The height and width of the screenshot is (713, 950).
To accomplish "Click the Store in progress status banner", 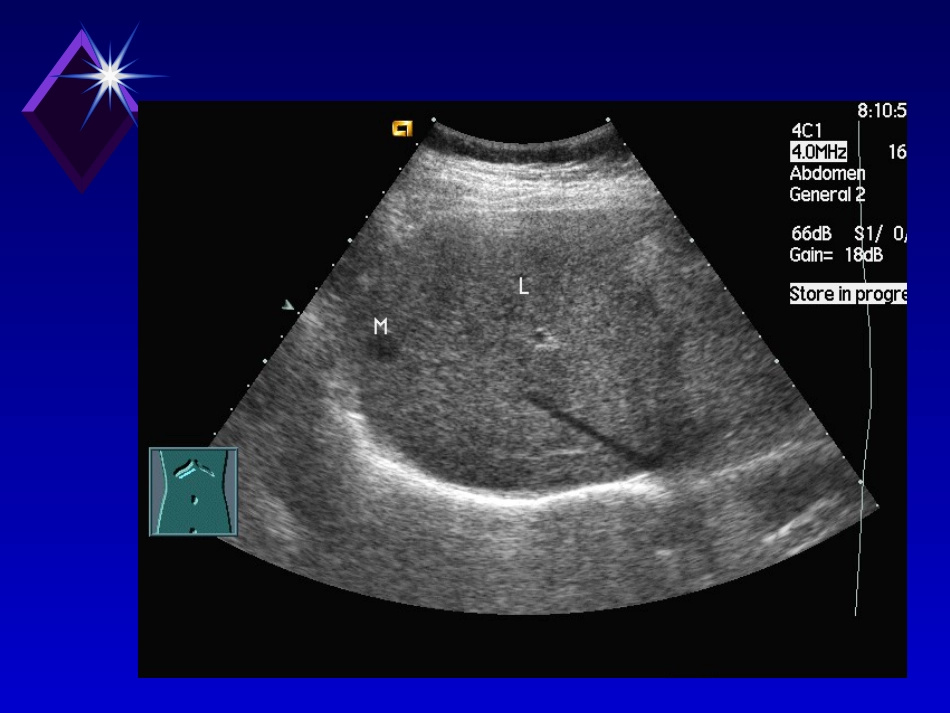I will pyautogui.click(x=848, y=294).
